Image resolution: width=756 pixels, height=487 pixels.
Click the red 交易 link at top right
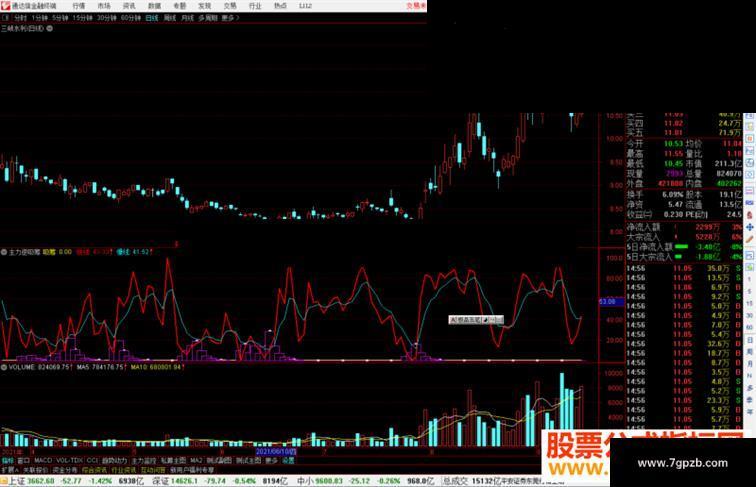(x=416, y=6)
